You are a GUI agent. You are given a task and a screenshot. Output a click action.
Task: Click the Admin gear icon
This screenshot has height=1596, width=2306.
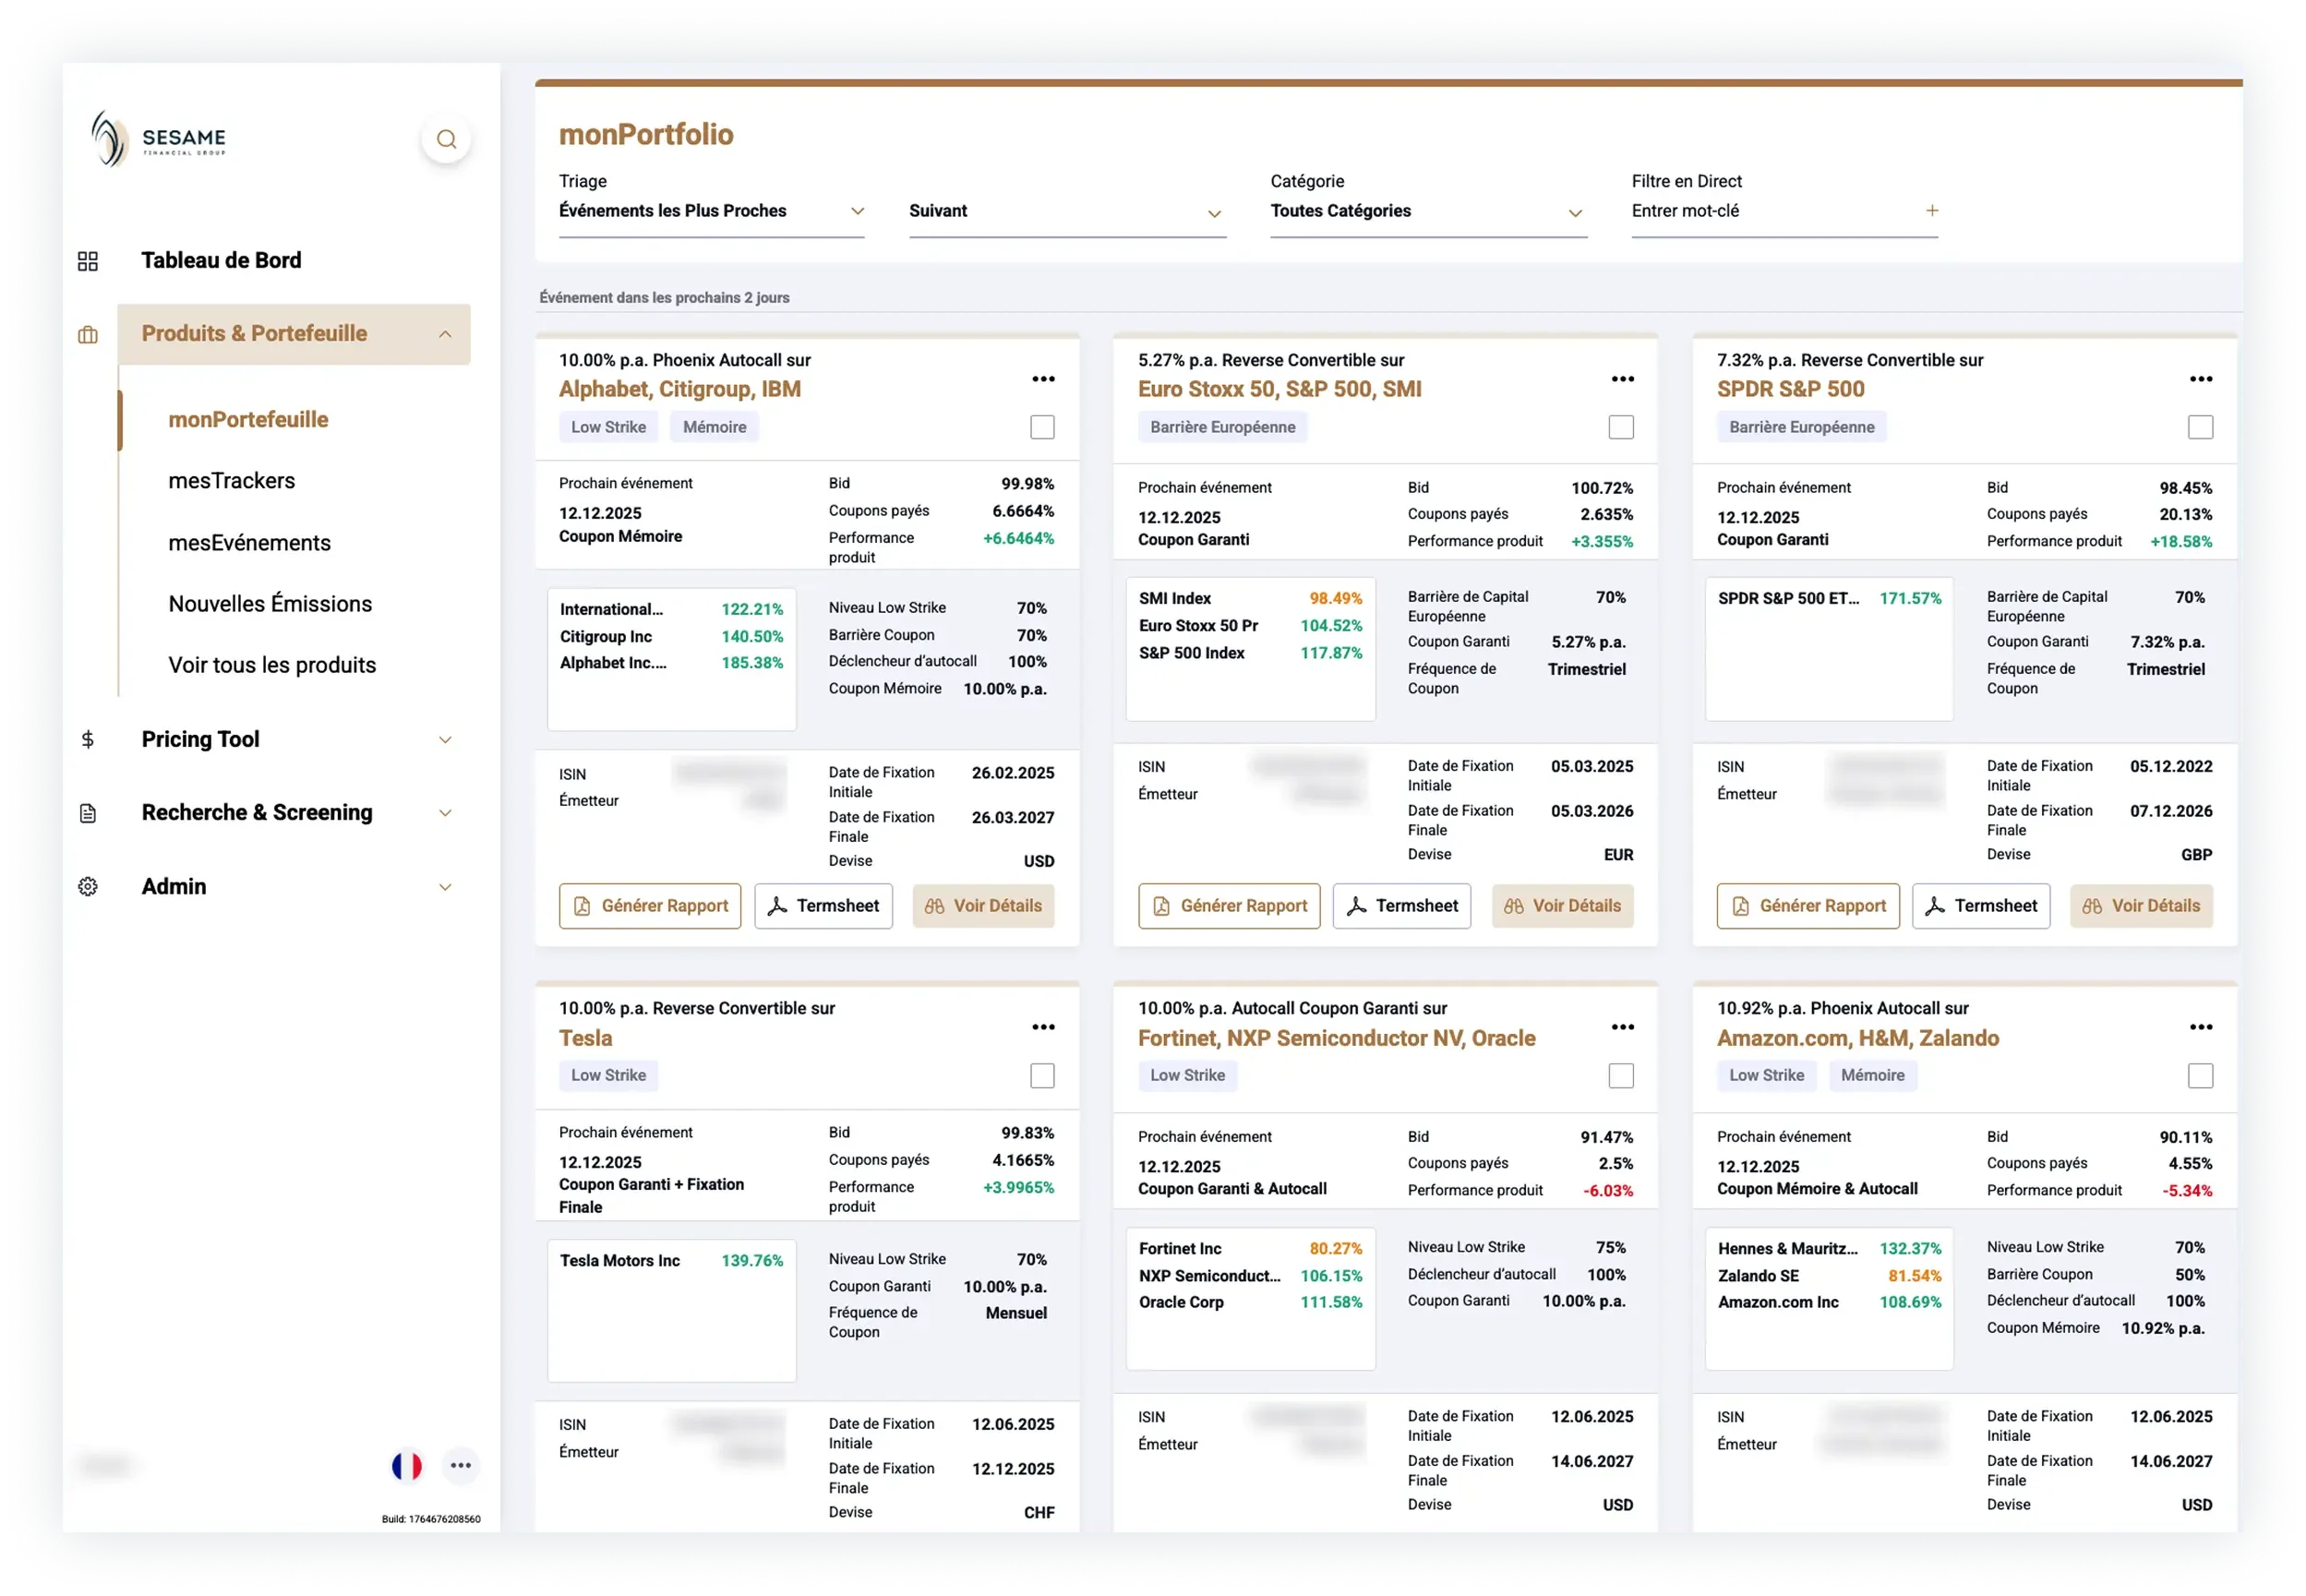[x=88, y=887]
